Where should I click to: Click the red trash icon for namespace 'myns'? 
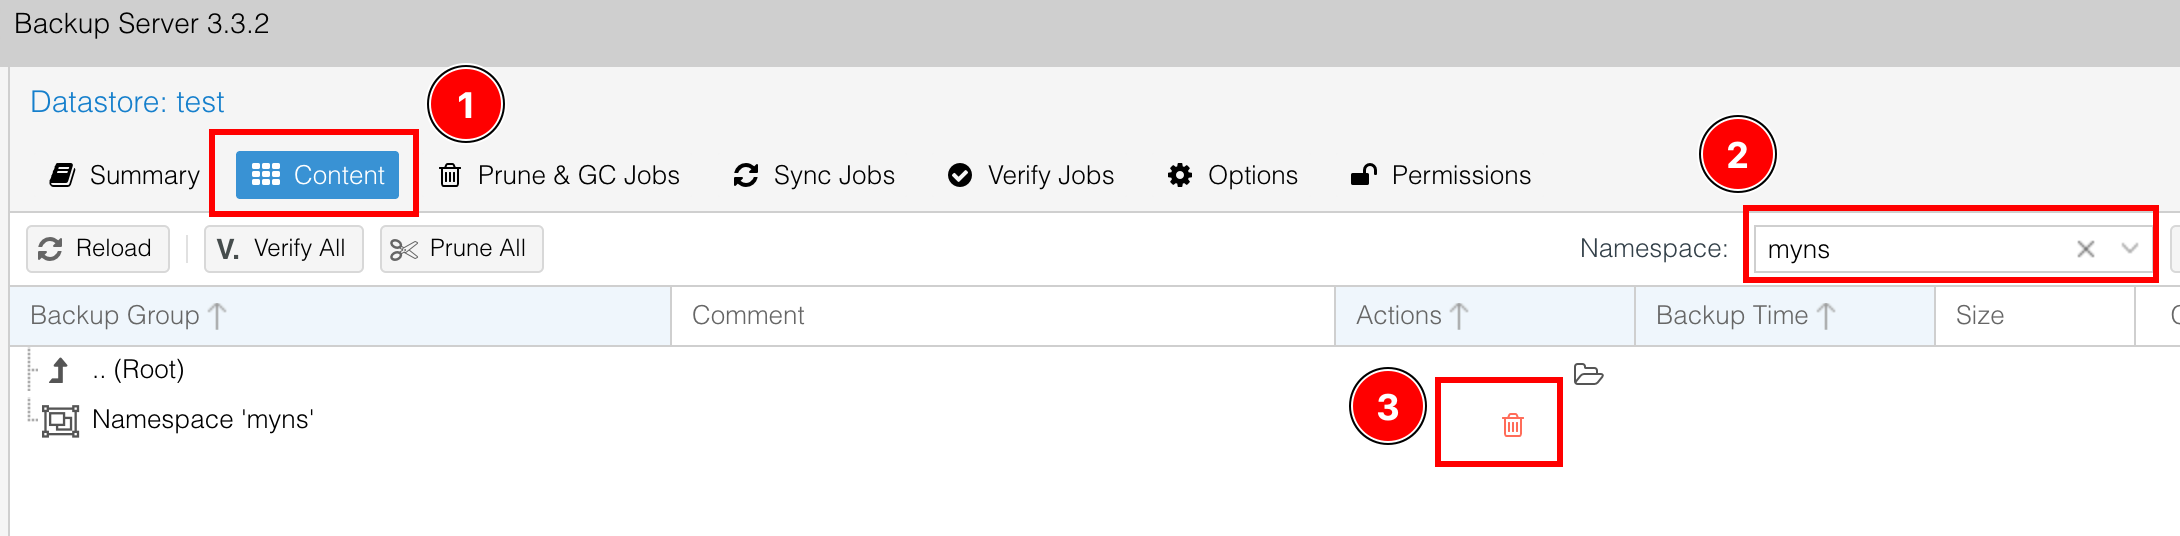(1512, 425)
